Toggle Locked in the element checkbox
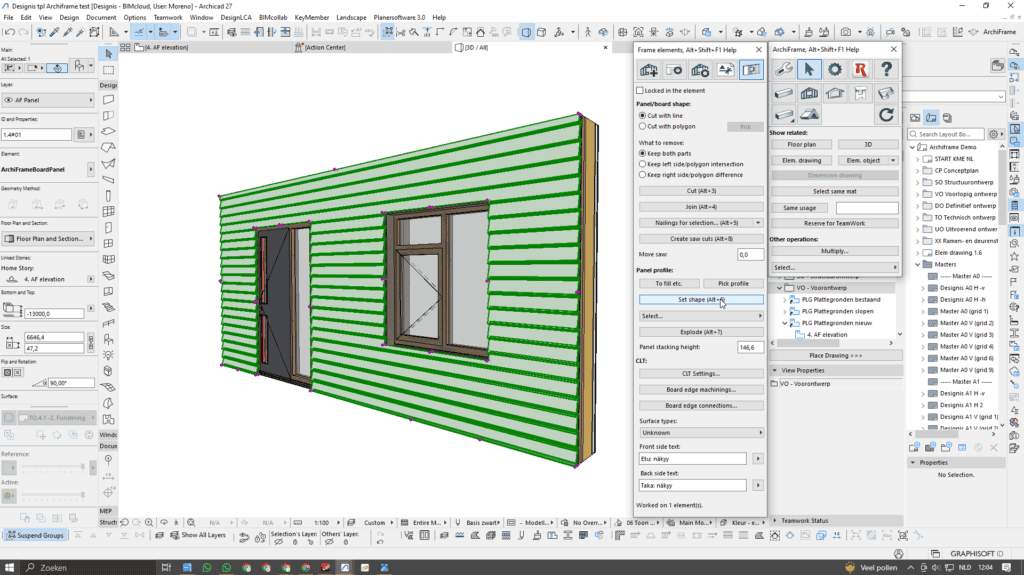The image size is (1024, 575). click(x=640, y=91)
